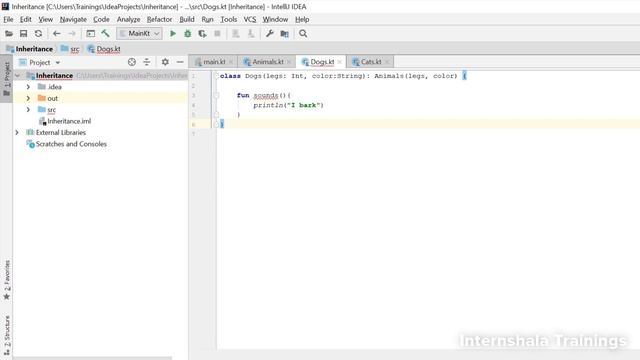Click the Stop square icon

(x=217, y=33)
